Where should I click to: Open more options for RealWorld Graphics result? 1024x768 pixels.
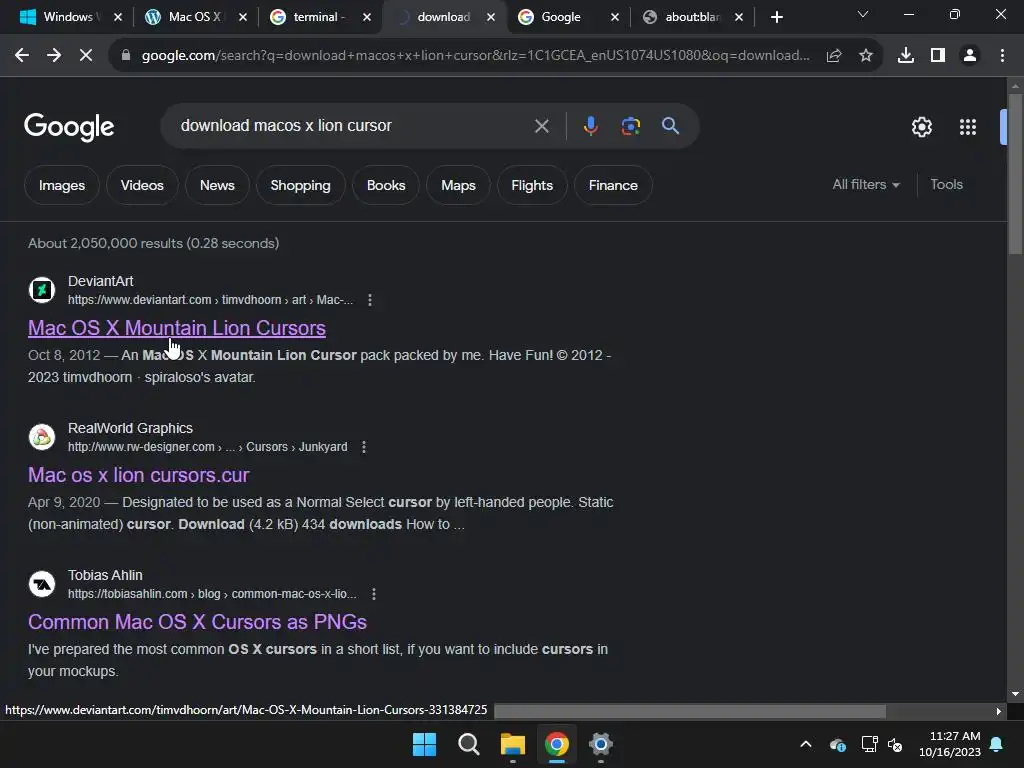coord(364,447)
